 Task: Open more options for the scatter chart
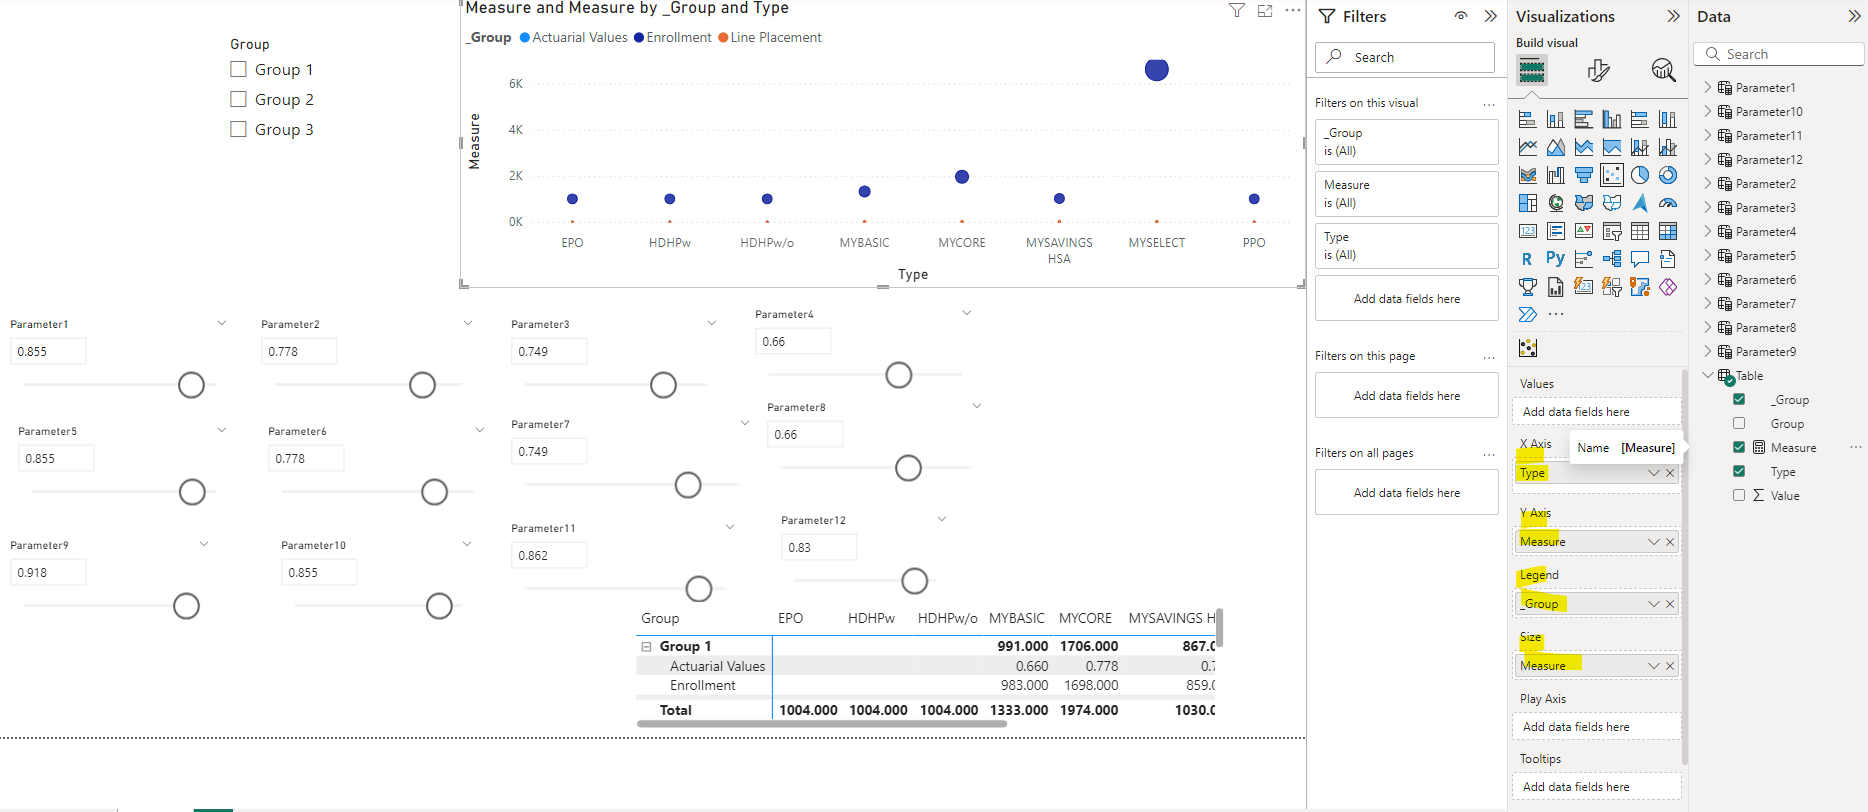(1293, 11)
